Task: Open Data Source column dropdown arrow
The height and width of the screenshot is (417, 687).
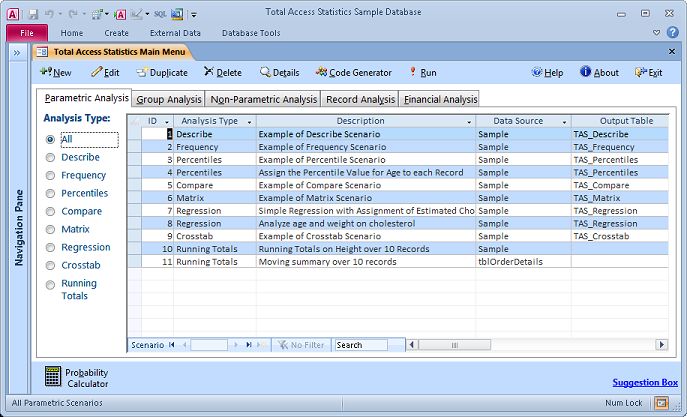Action: 565,122
